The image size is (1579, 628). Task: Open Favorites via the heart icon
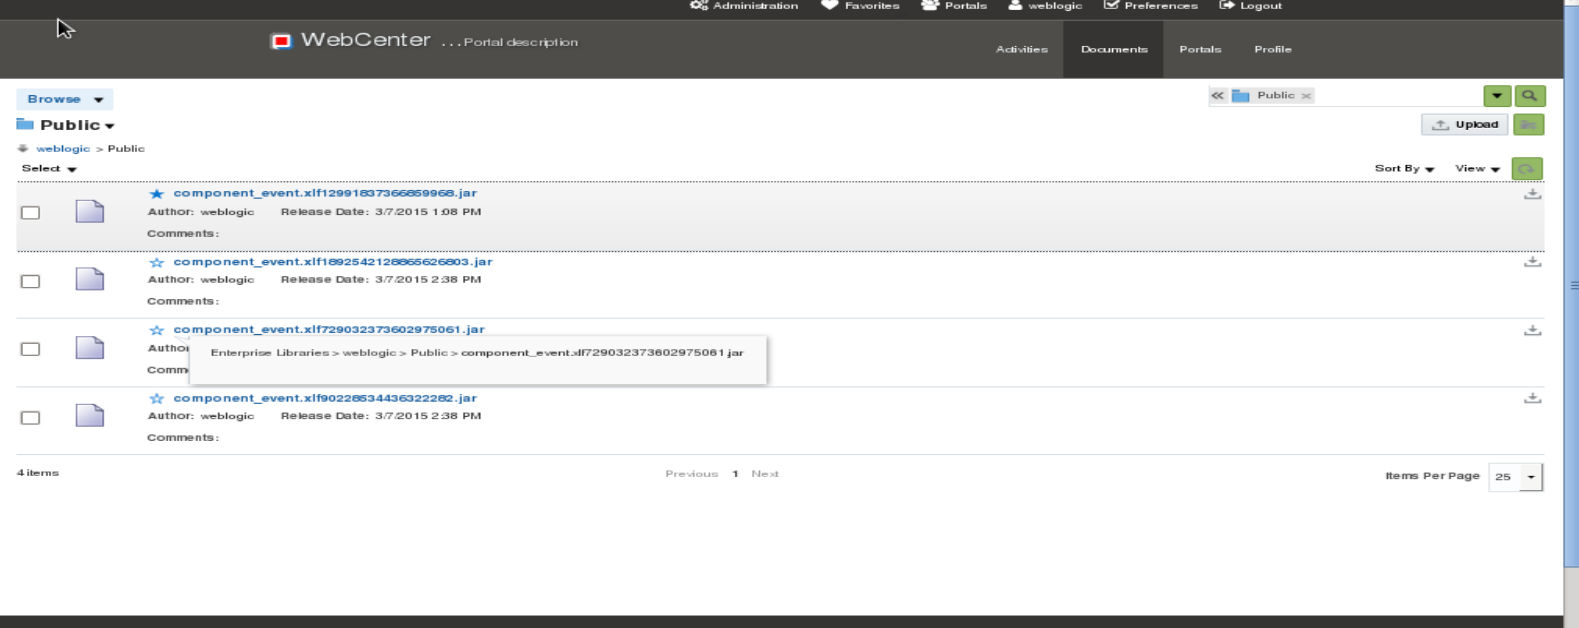[x=829, y=5]
